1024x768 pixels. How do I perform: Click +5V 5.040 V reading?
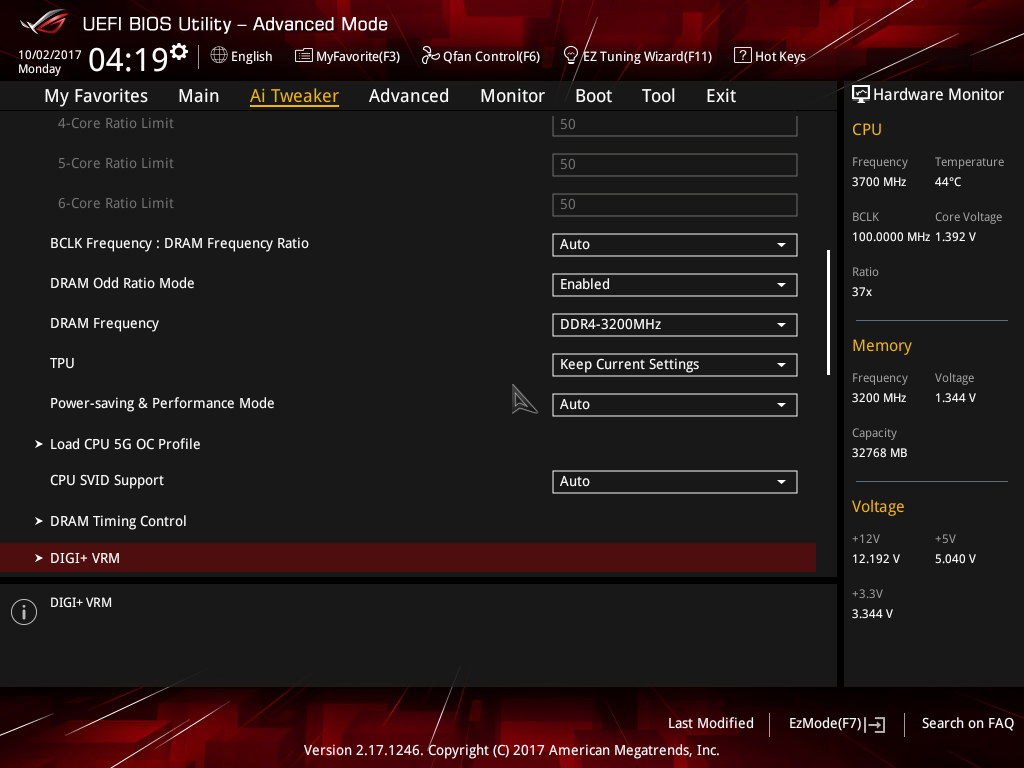[x=955, y=559]
